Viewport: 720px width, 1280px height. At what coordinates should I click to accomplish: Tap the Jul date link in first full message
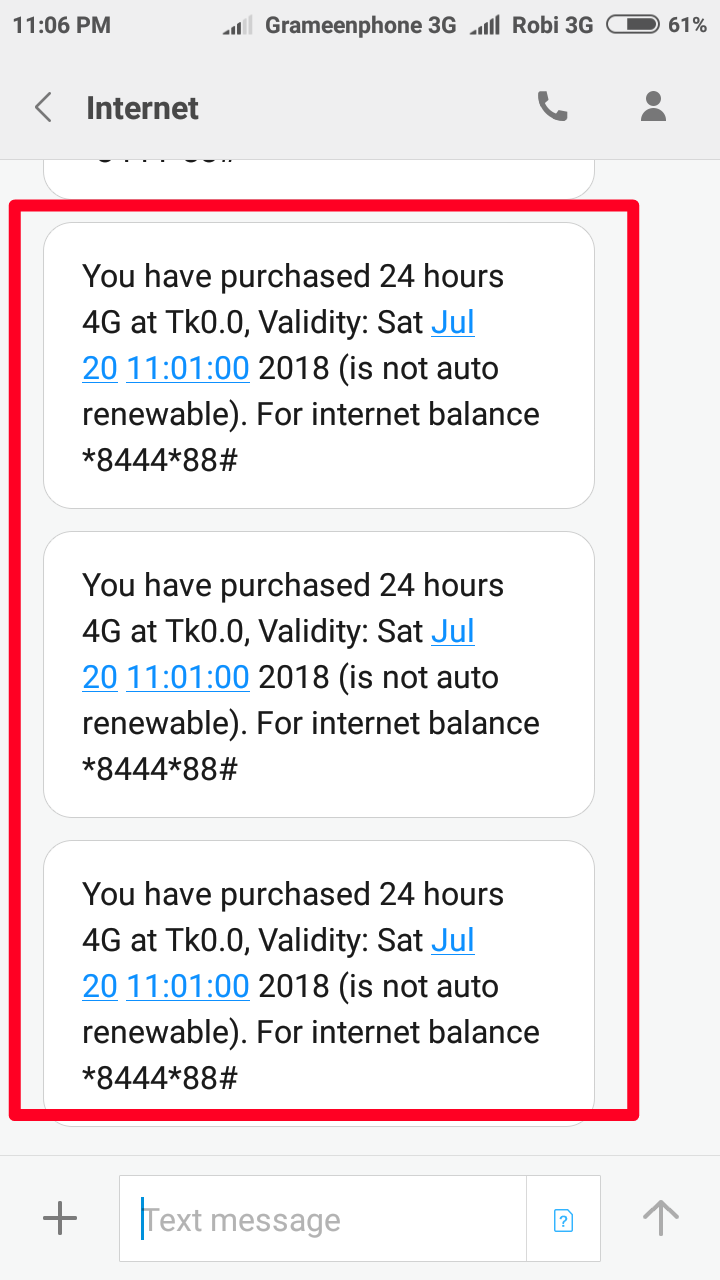(x=452, y=323)
